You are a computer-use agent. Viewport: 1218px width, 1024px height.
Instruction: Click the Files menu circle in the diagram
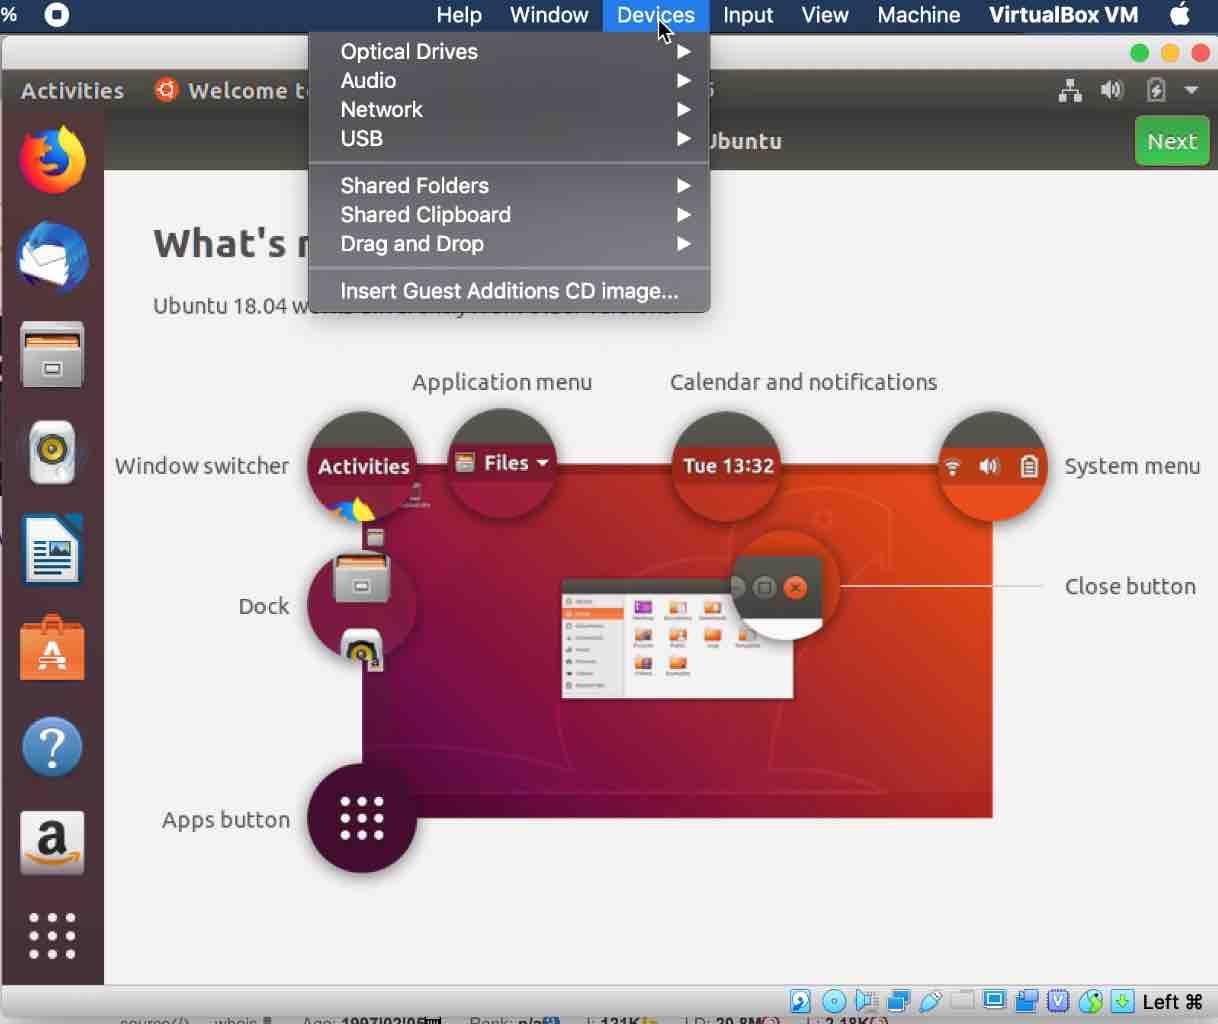[502, 464]
